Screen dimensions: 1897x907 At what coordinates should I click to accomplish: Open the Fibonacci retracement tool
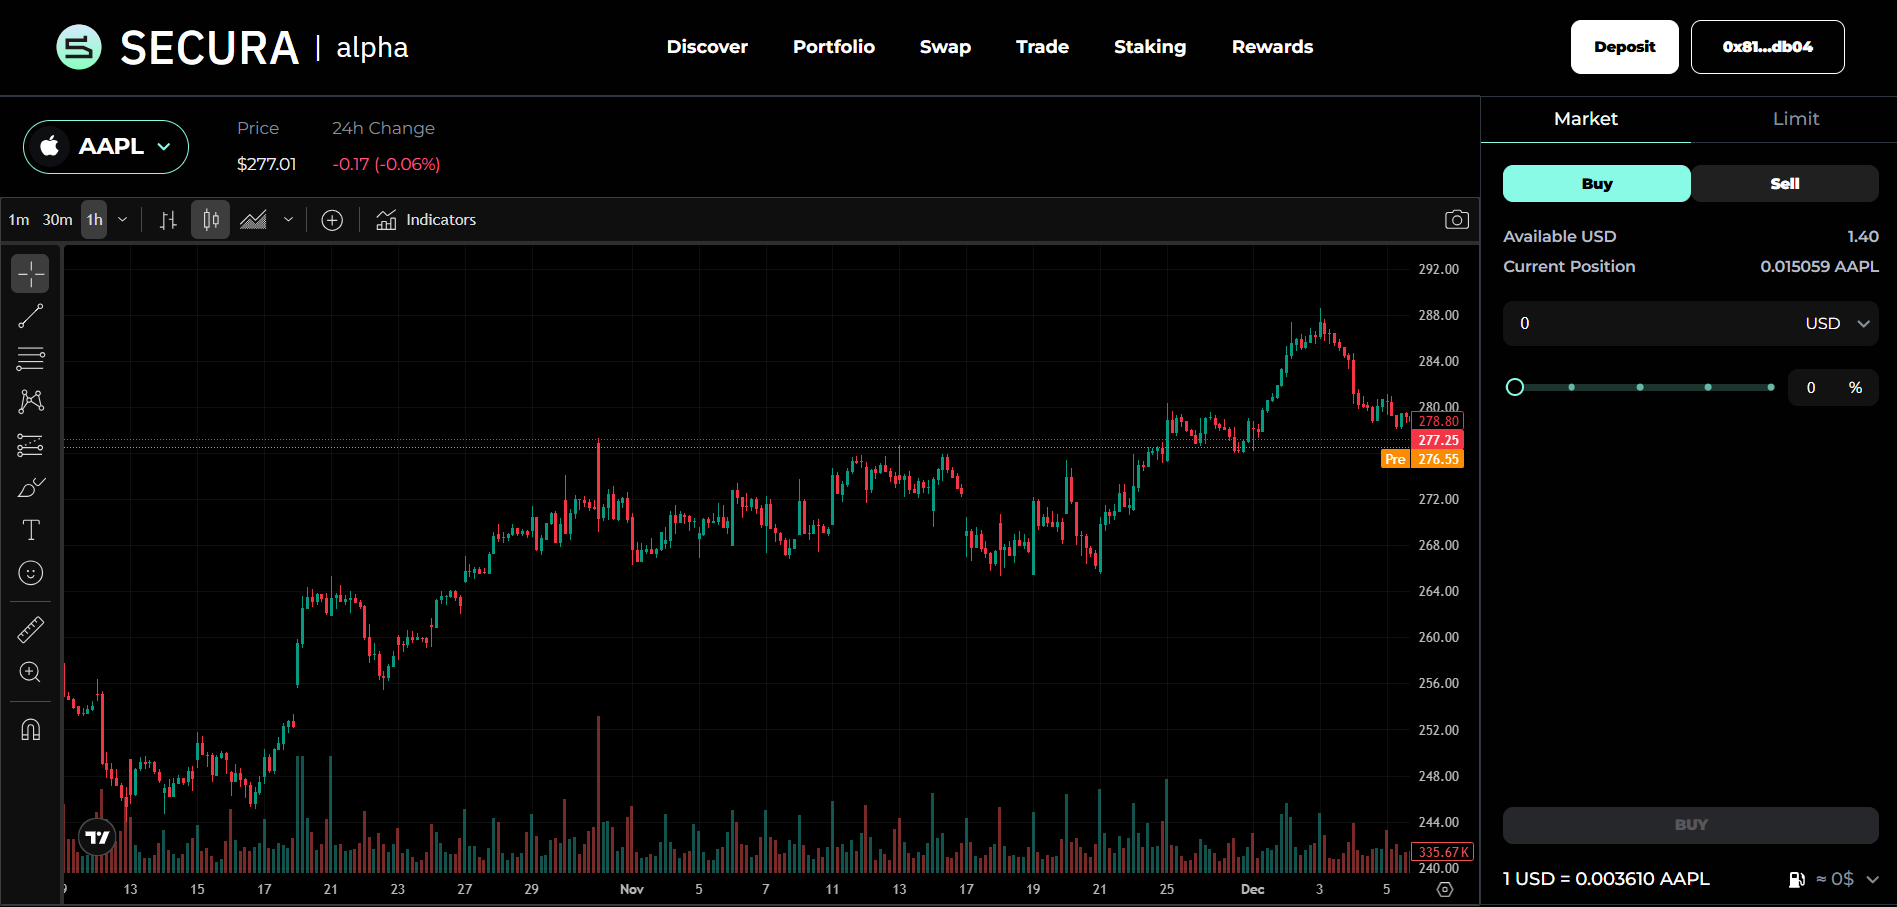(30, 358)
